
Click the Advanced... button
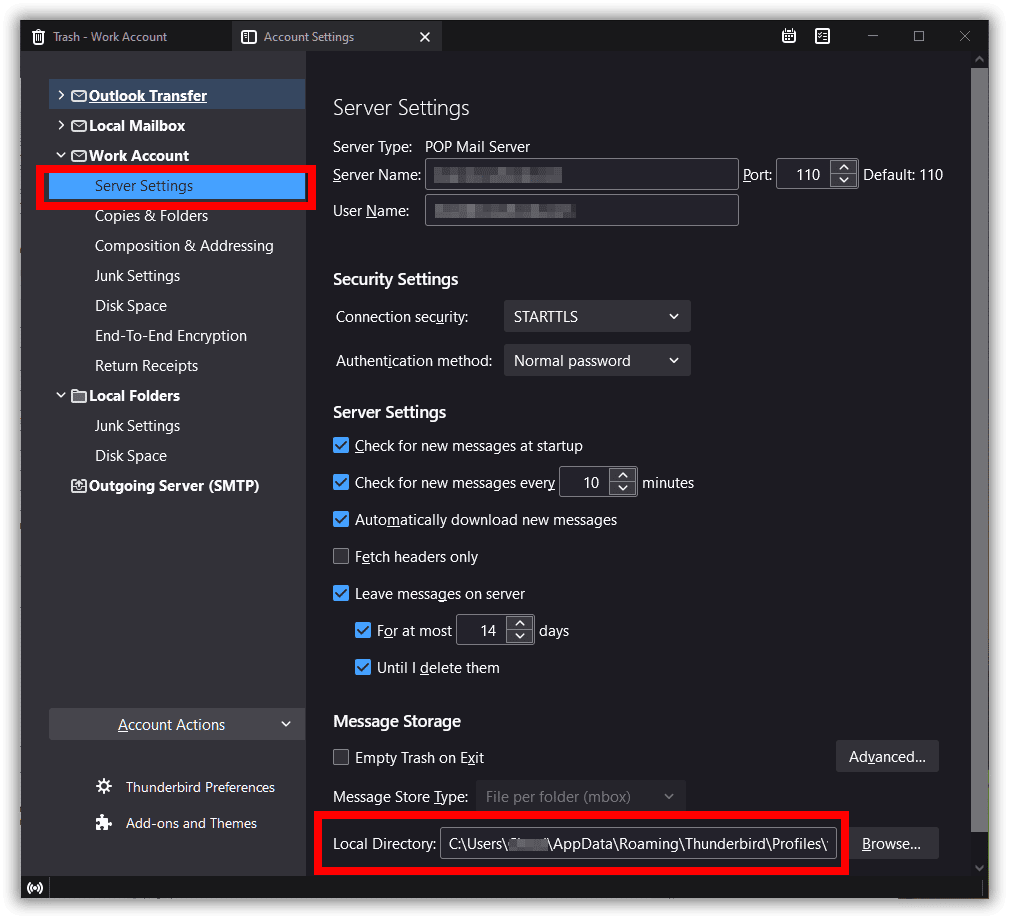(x=887, y=757)
